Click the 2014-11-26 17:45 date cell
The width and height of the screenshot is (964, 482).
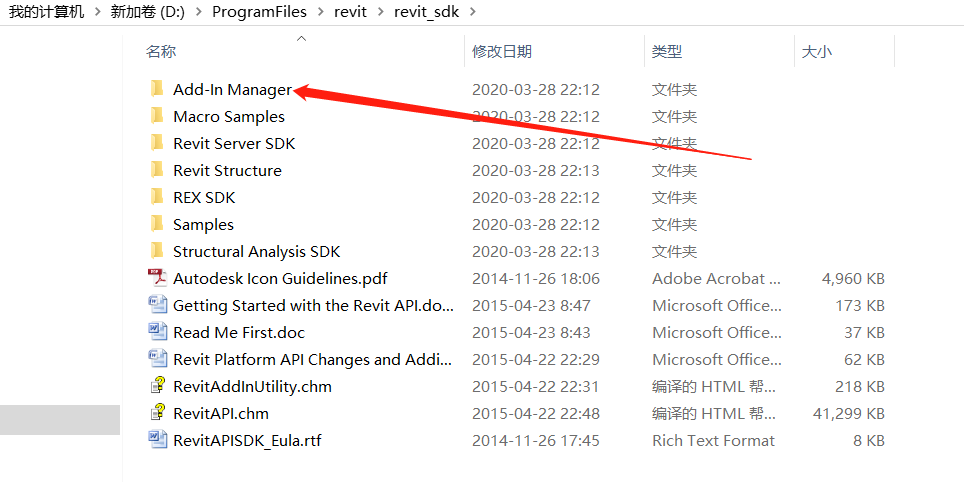point(535,441)
